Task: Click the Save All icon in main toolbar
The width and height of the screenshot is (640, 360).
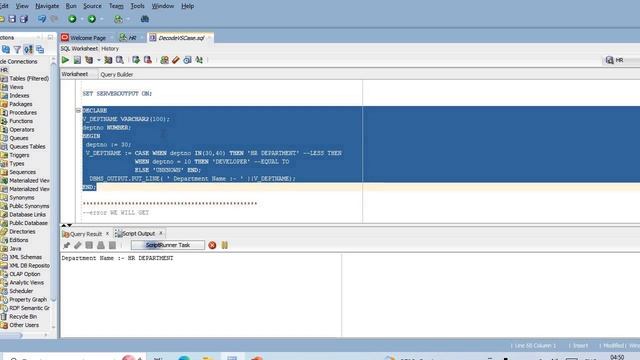Action: [24, 19]
